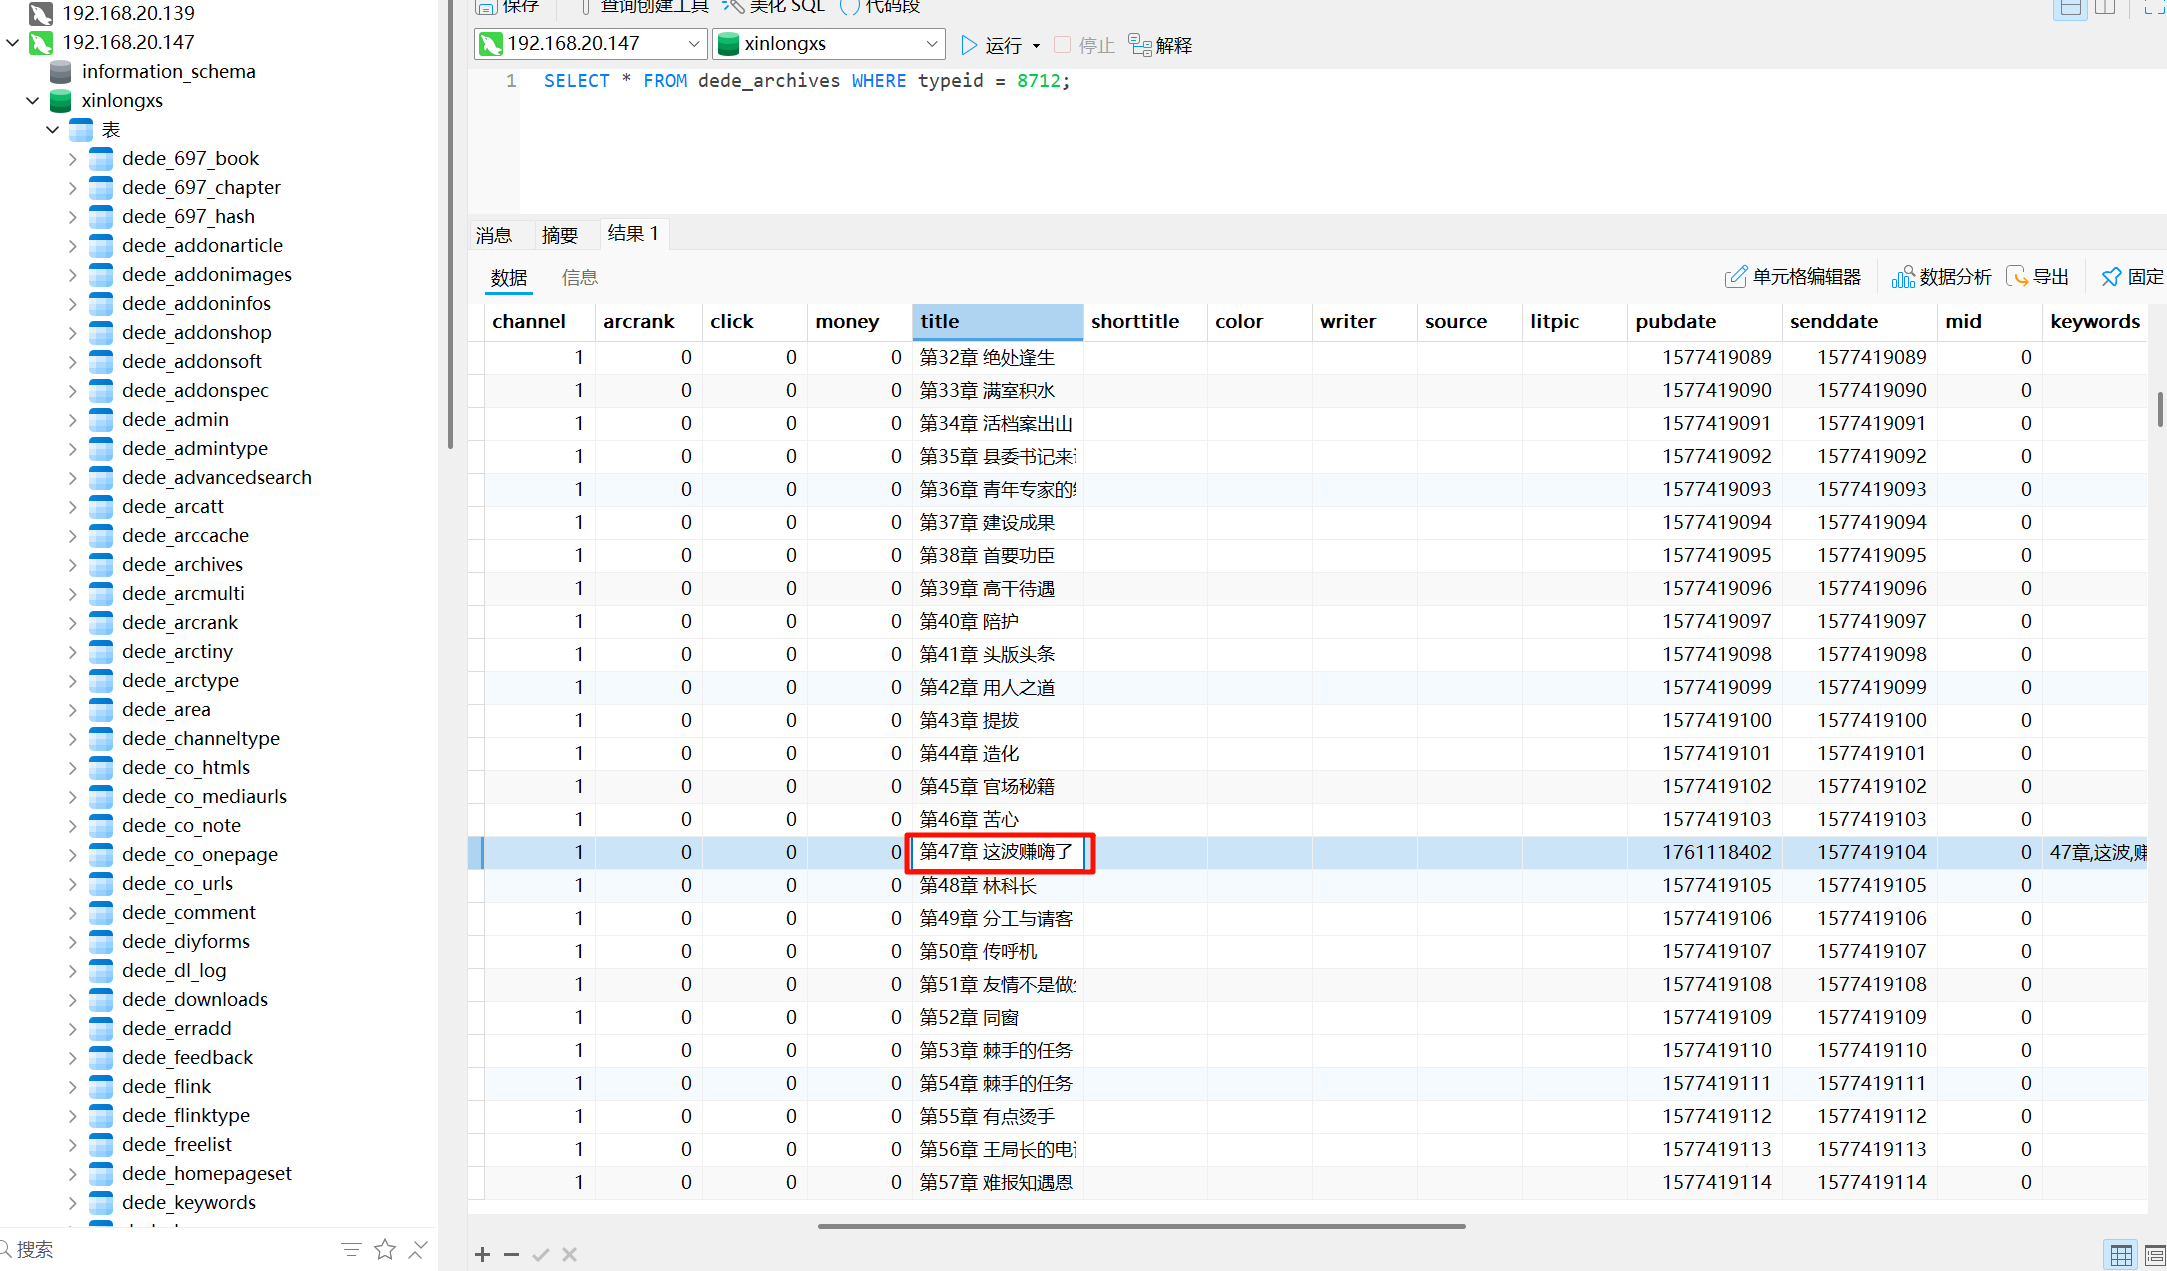Viewport: 2167px width, 1271px height.
Task: Click the Run query play icon
Action: [968, 45]
